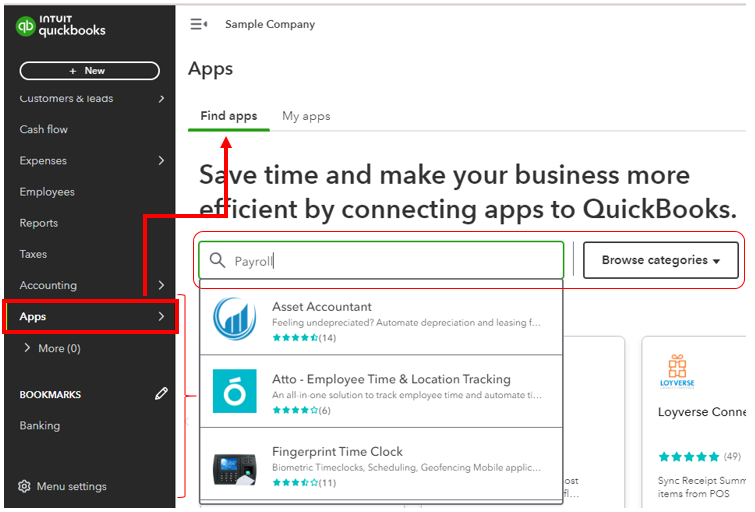755x512 pixels.
Task: Click Loyverse's five-star rating (49)
Action: (700, 456)
